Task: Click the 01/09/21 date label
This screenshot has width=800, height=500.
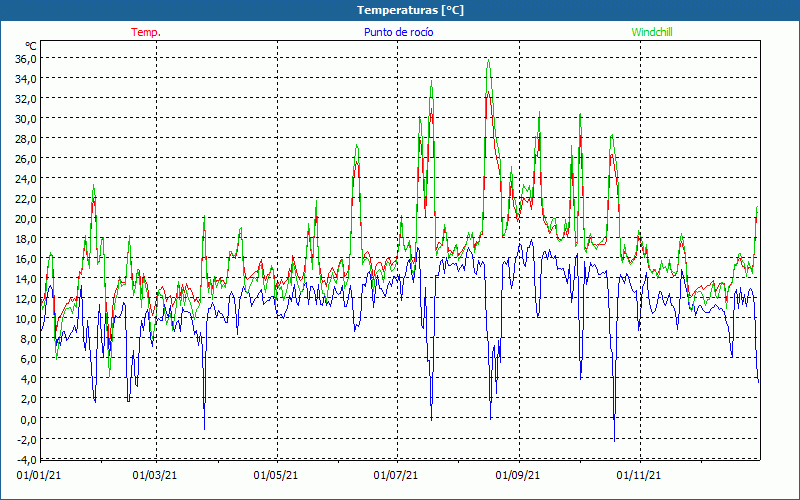Action: (518, 476)
